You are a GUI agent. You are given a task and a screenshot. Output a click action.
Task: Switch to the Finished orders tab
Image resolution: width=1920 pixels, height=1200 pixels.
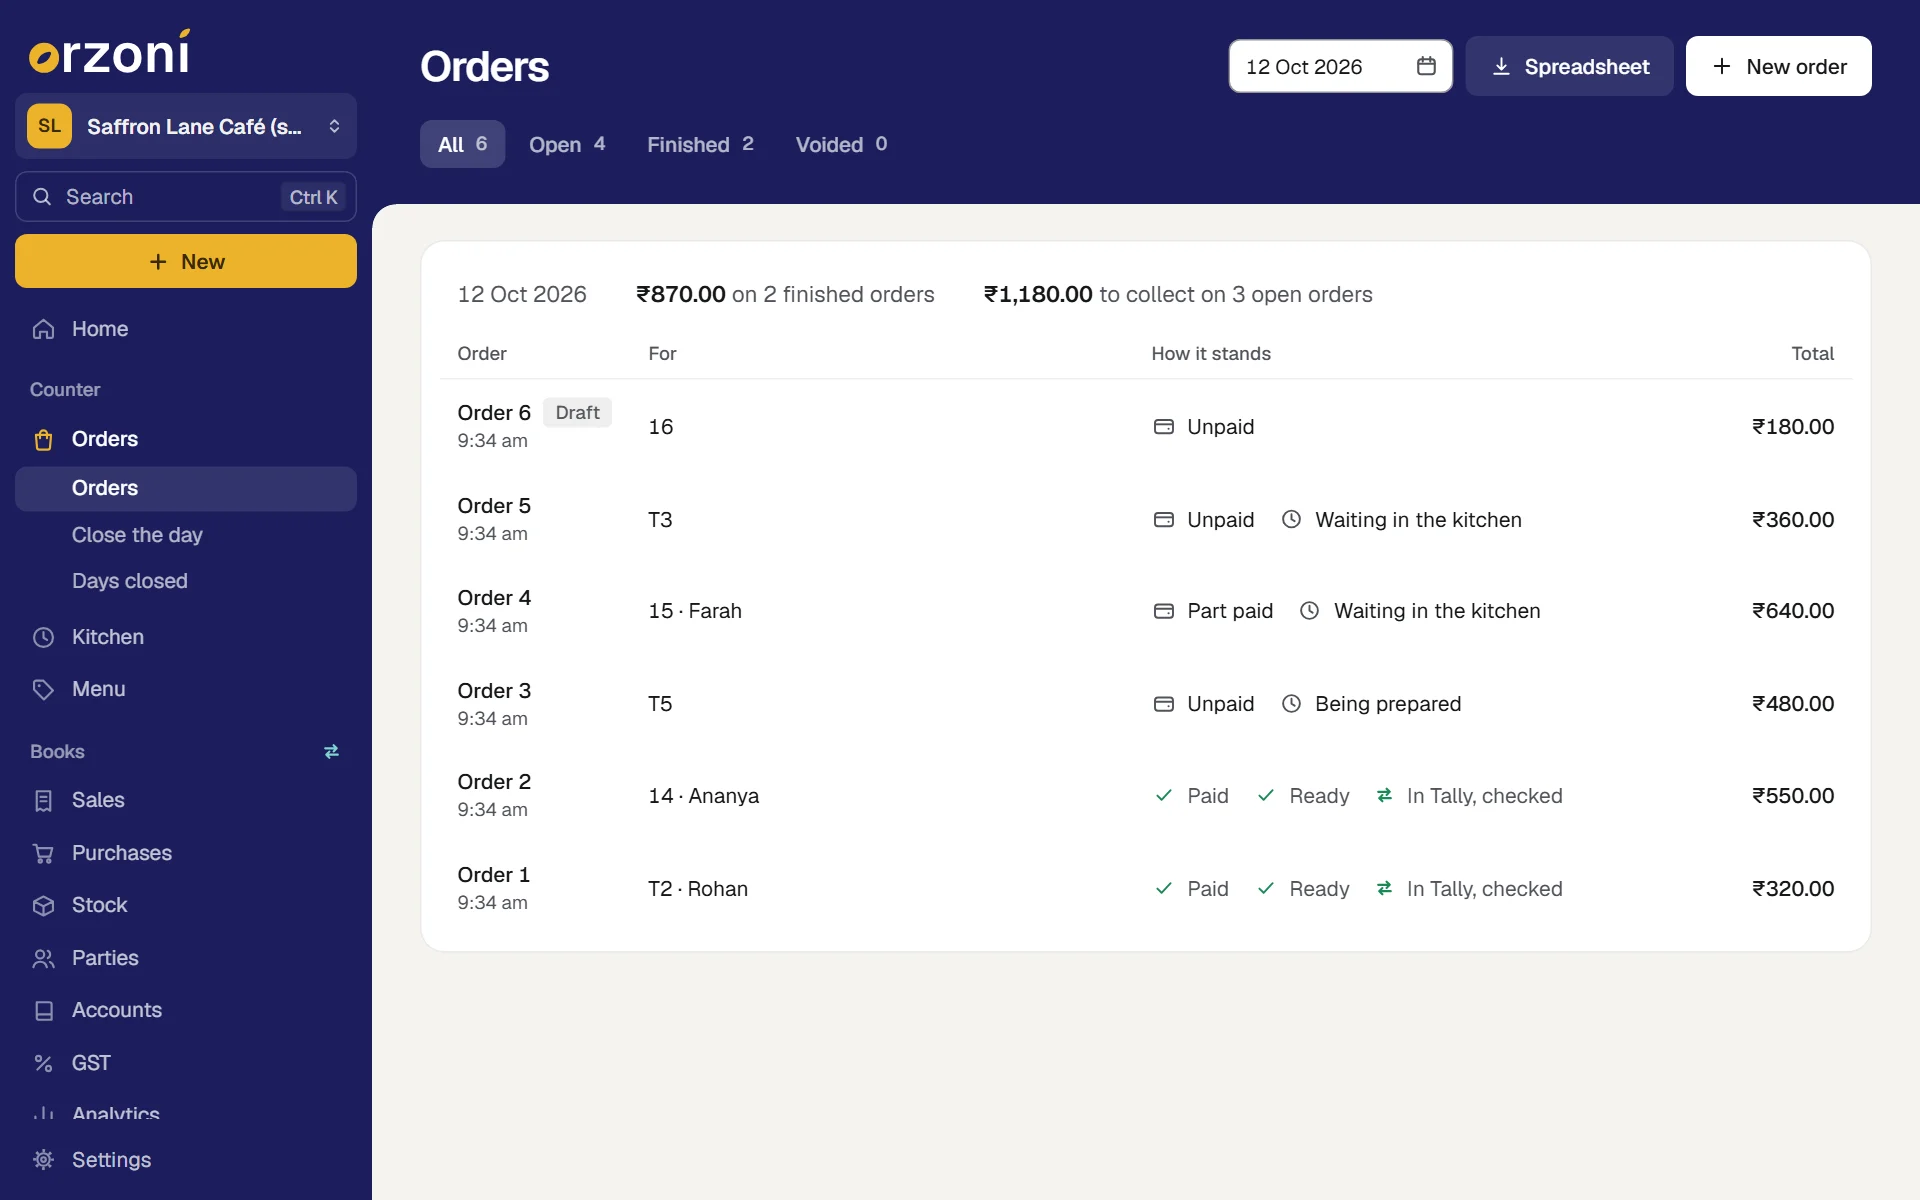click(700, 144)
